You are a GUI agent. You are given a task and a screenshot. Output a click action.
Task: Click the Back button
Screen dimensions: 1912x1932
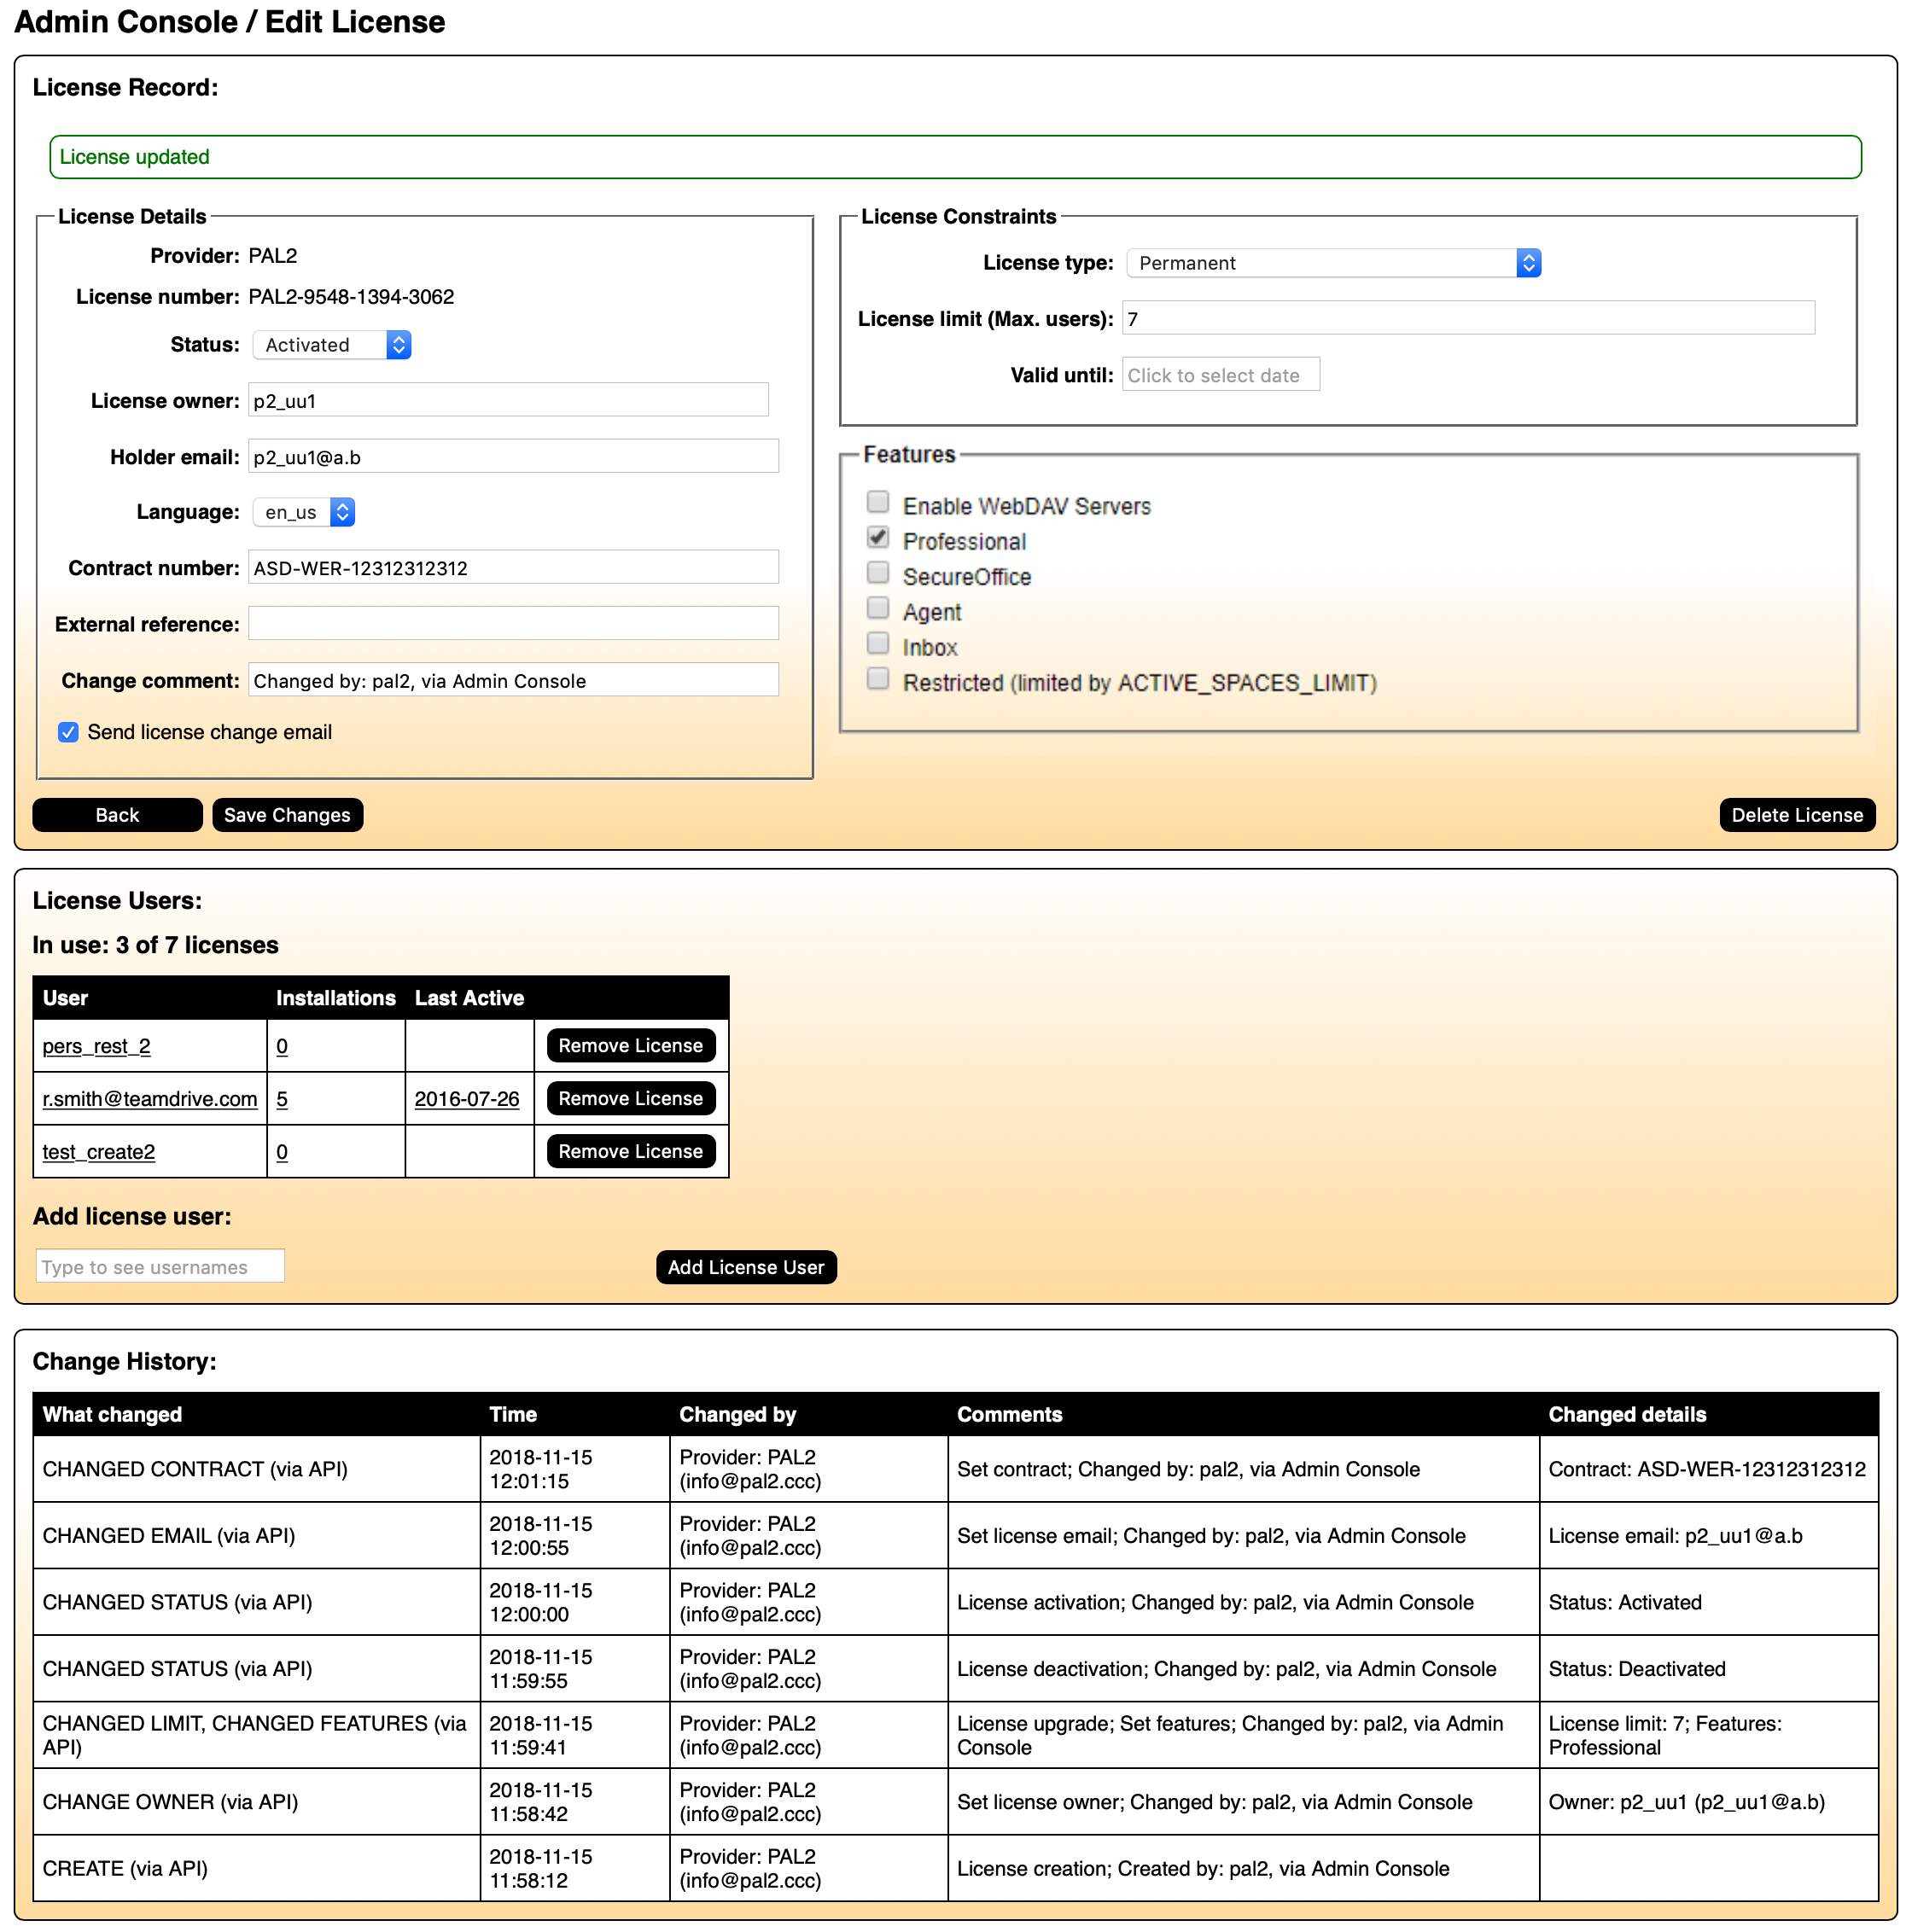click(117, 815)
